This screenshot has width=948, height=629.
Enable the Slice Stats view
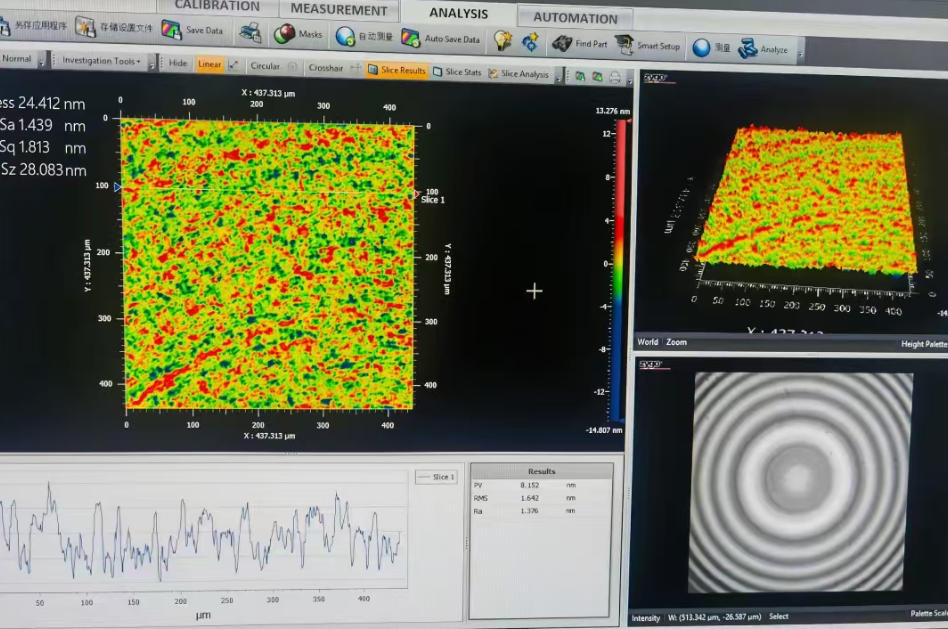457,72
